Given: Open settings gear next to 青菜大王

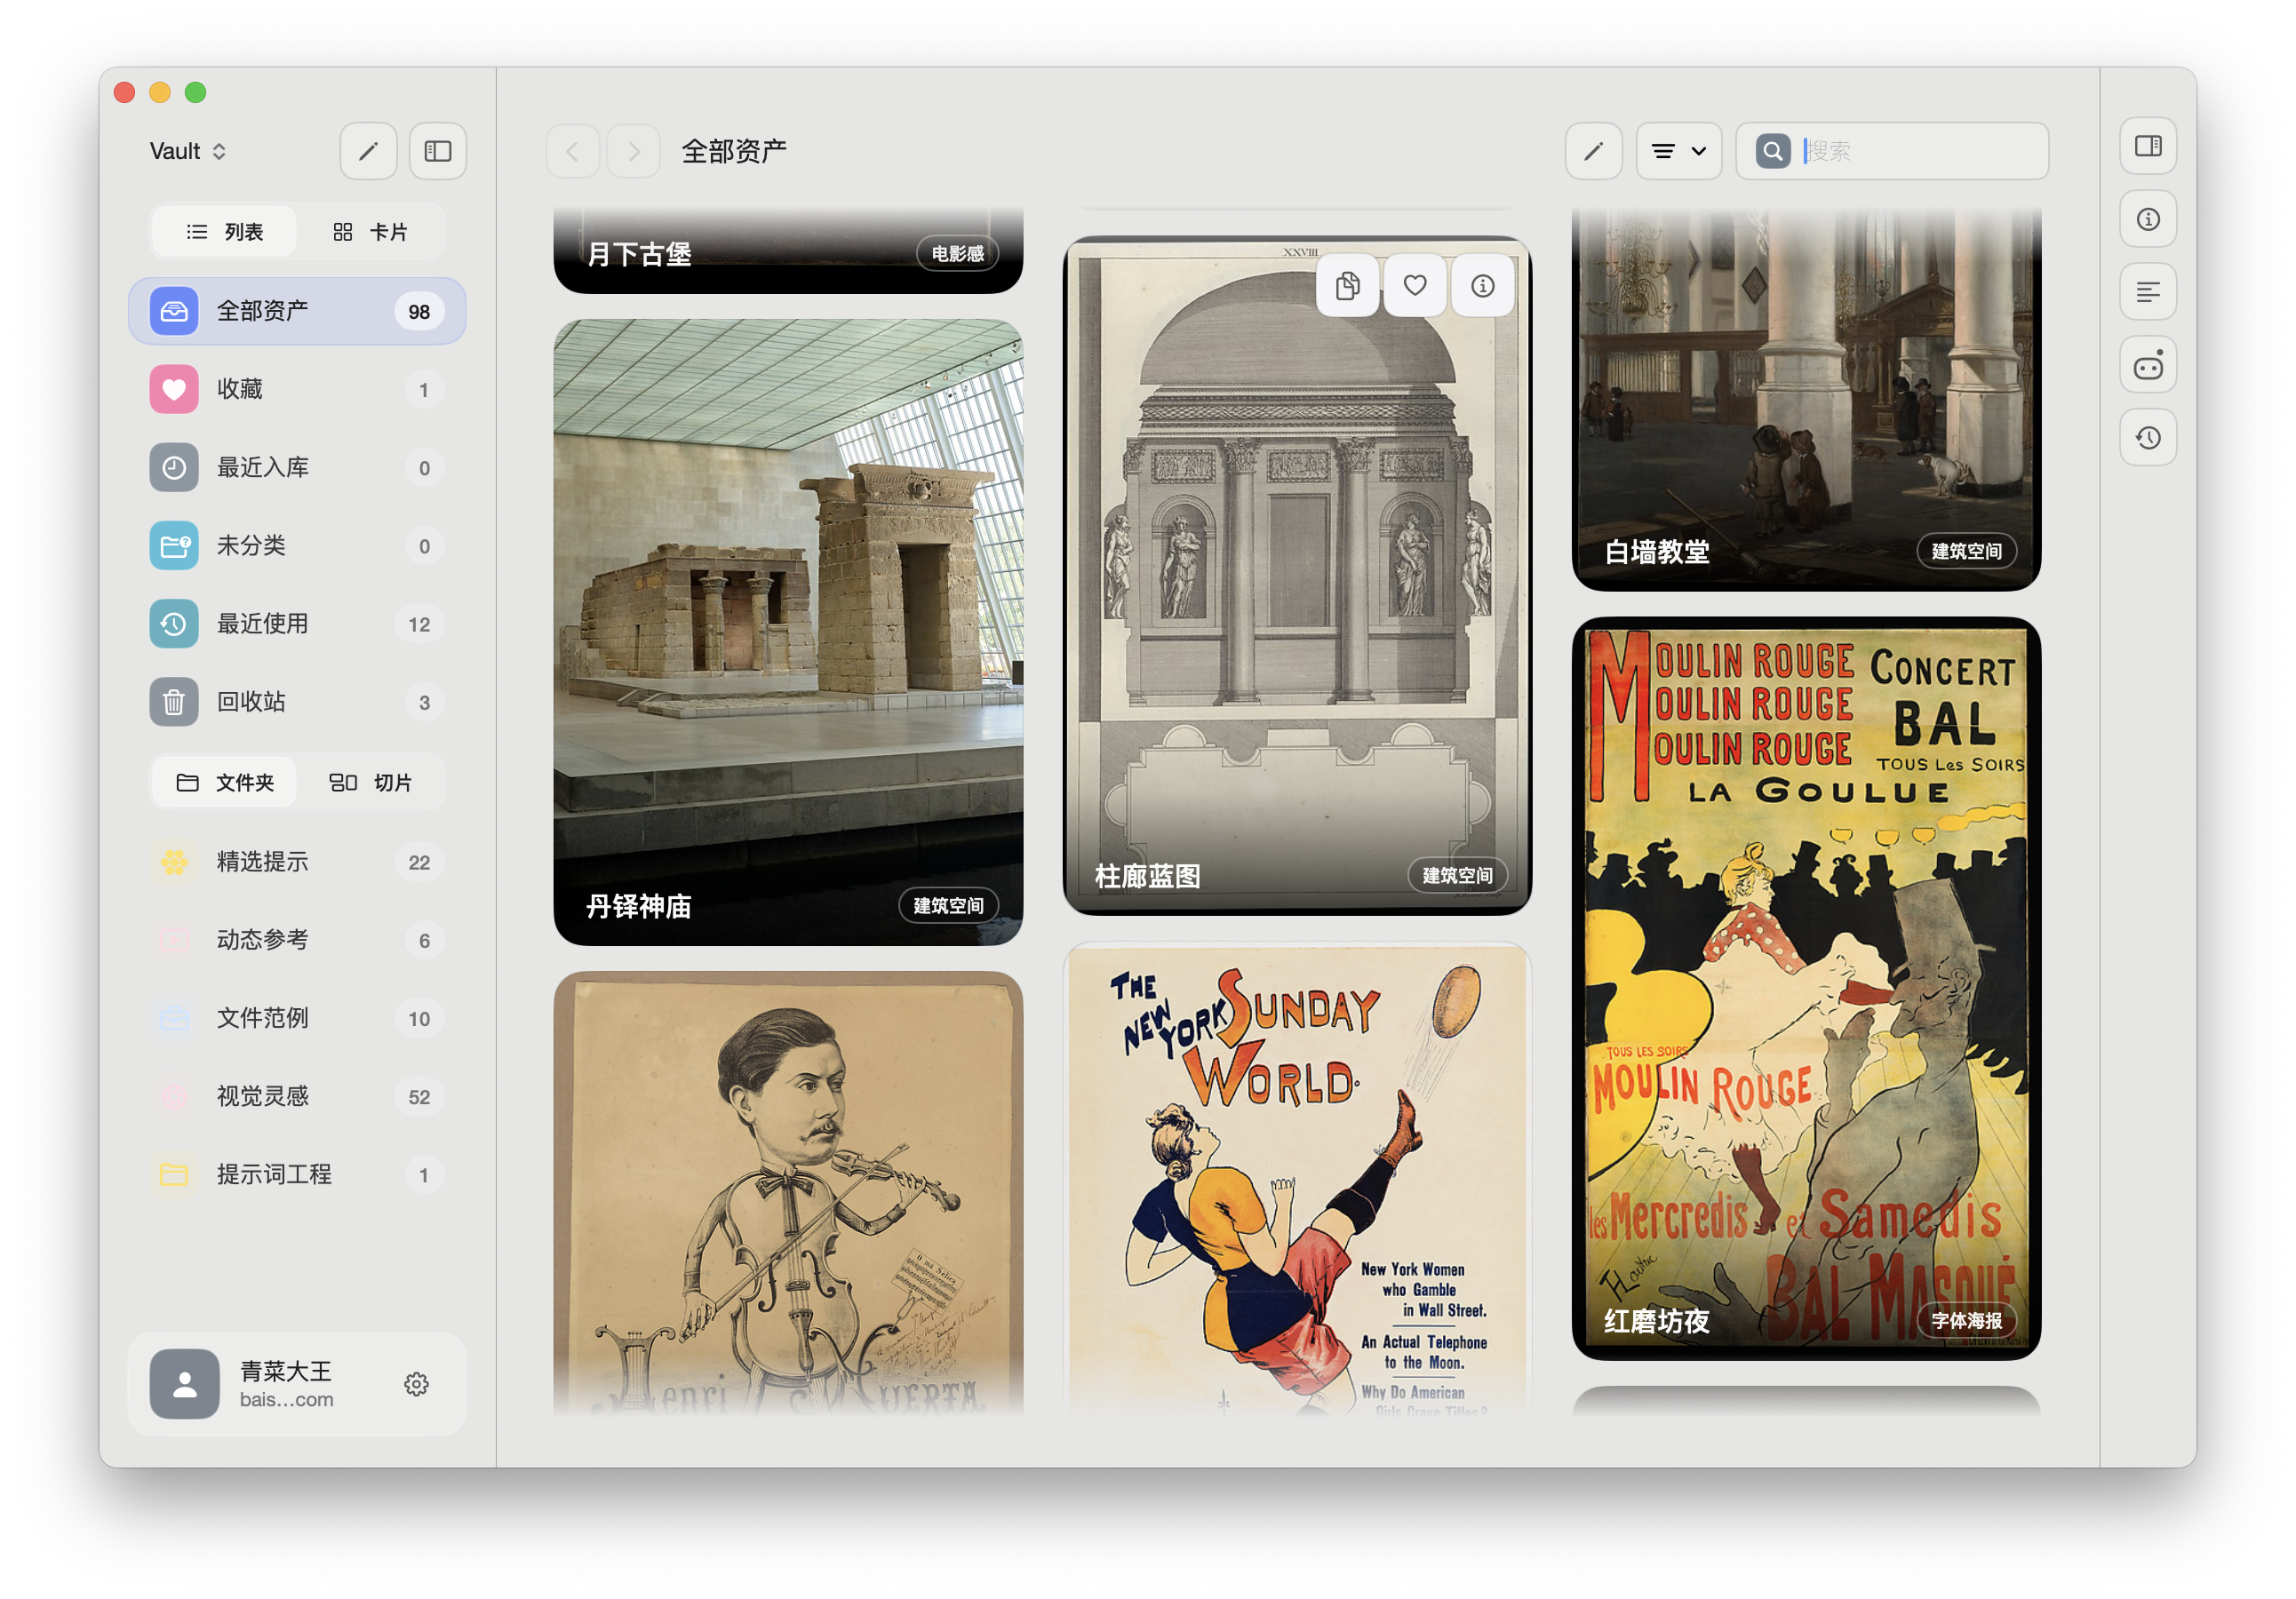Looking at the screenshot, I should tap(416, 1384).
